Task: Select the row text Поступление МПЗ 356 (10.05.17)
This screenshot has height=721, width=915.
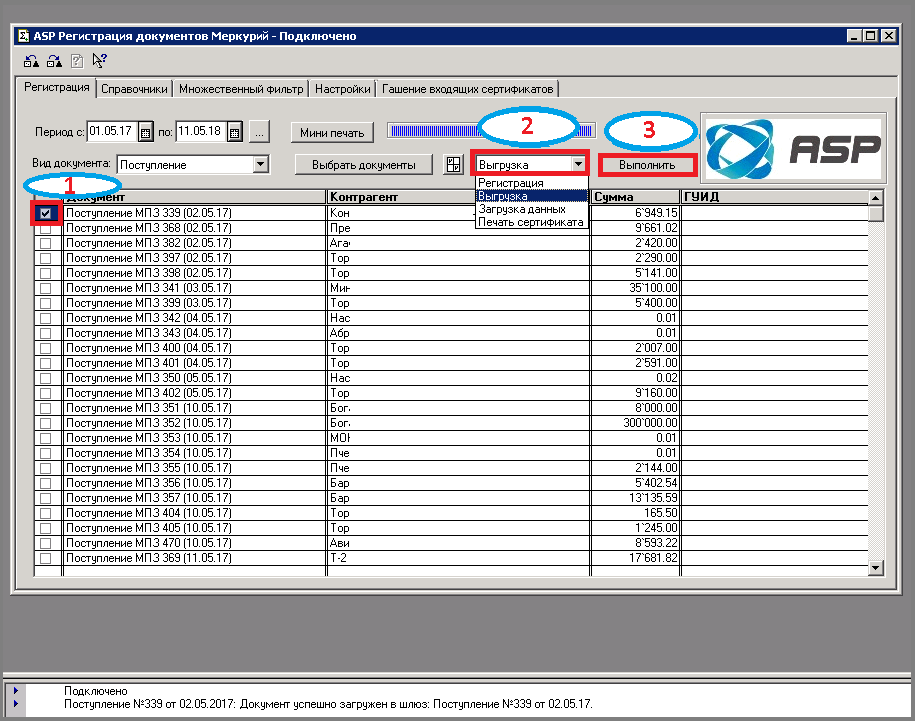Action: coord(149,483)
